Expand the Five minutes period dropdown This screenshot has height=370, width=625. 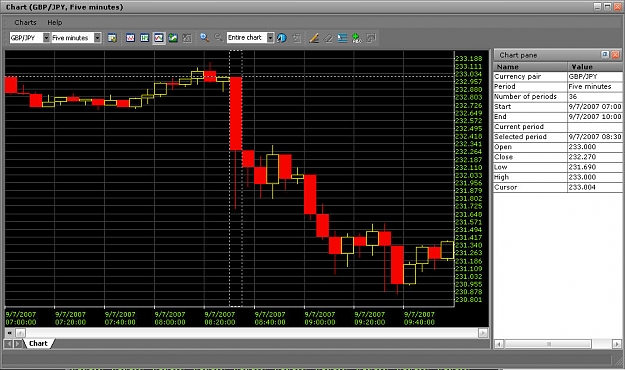tap(97, 38)
